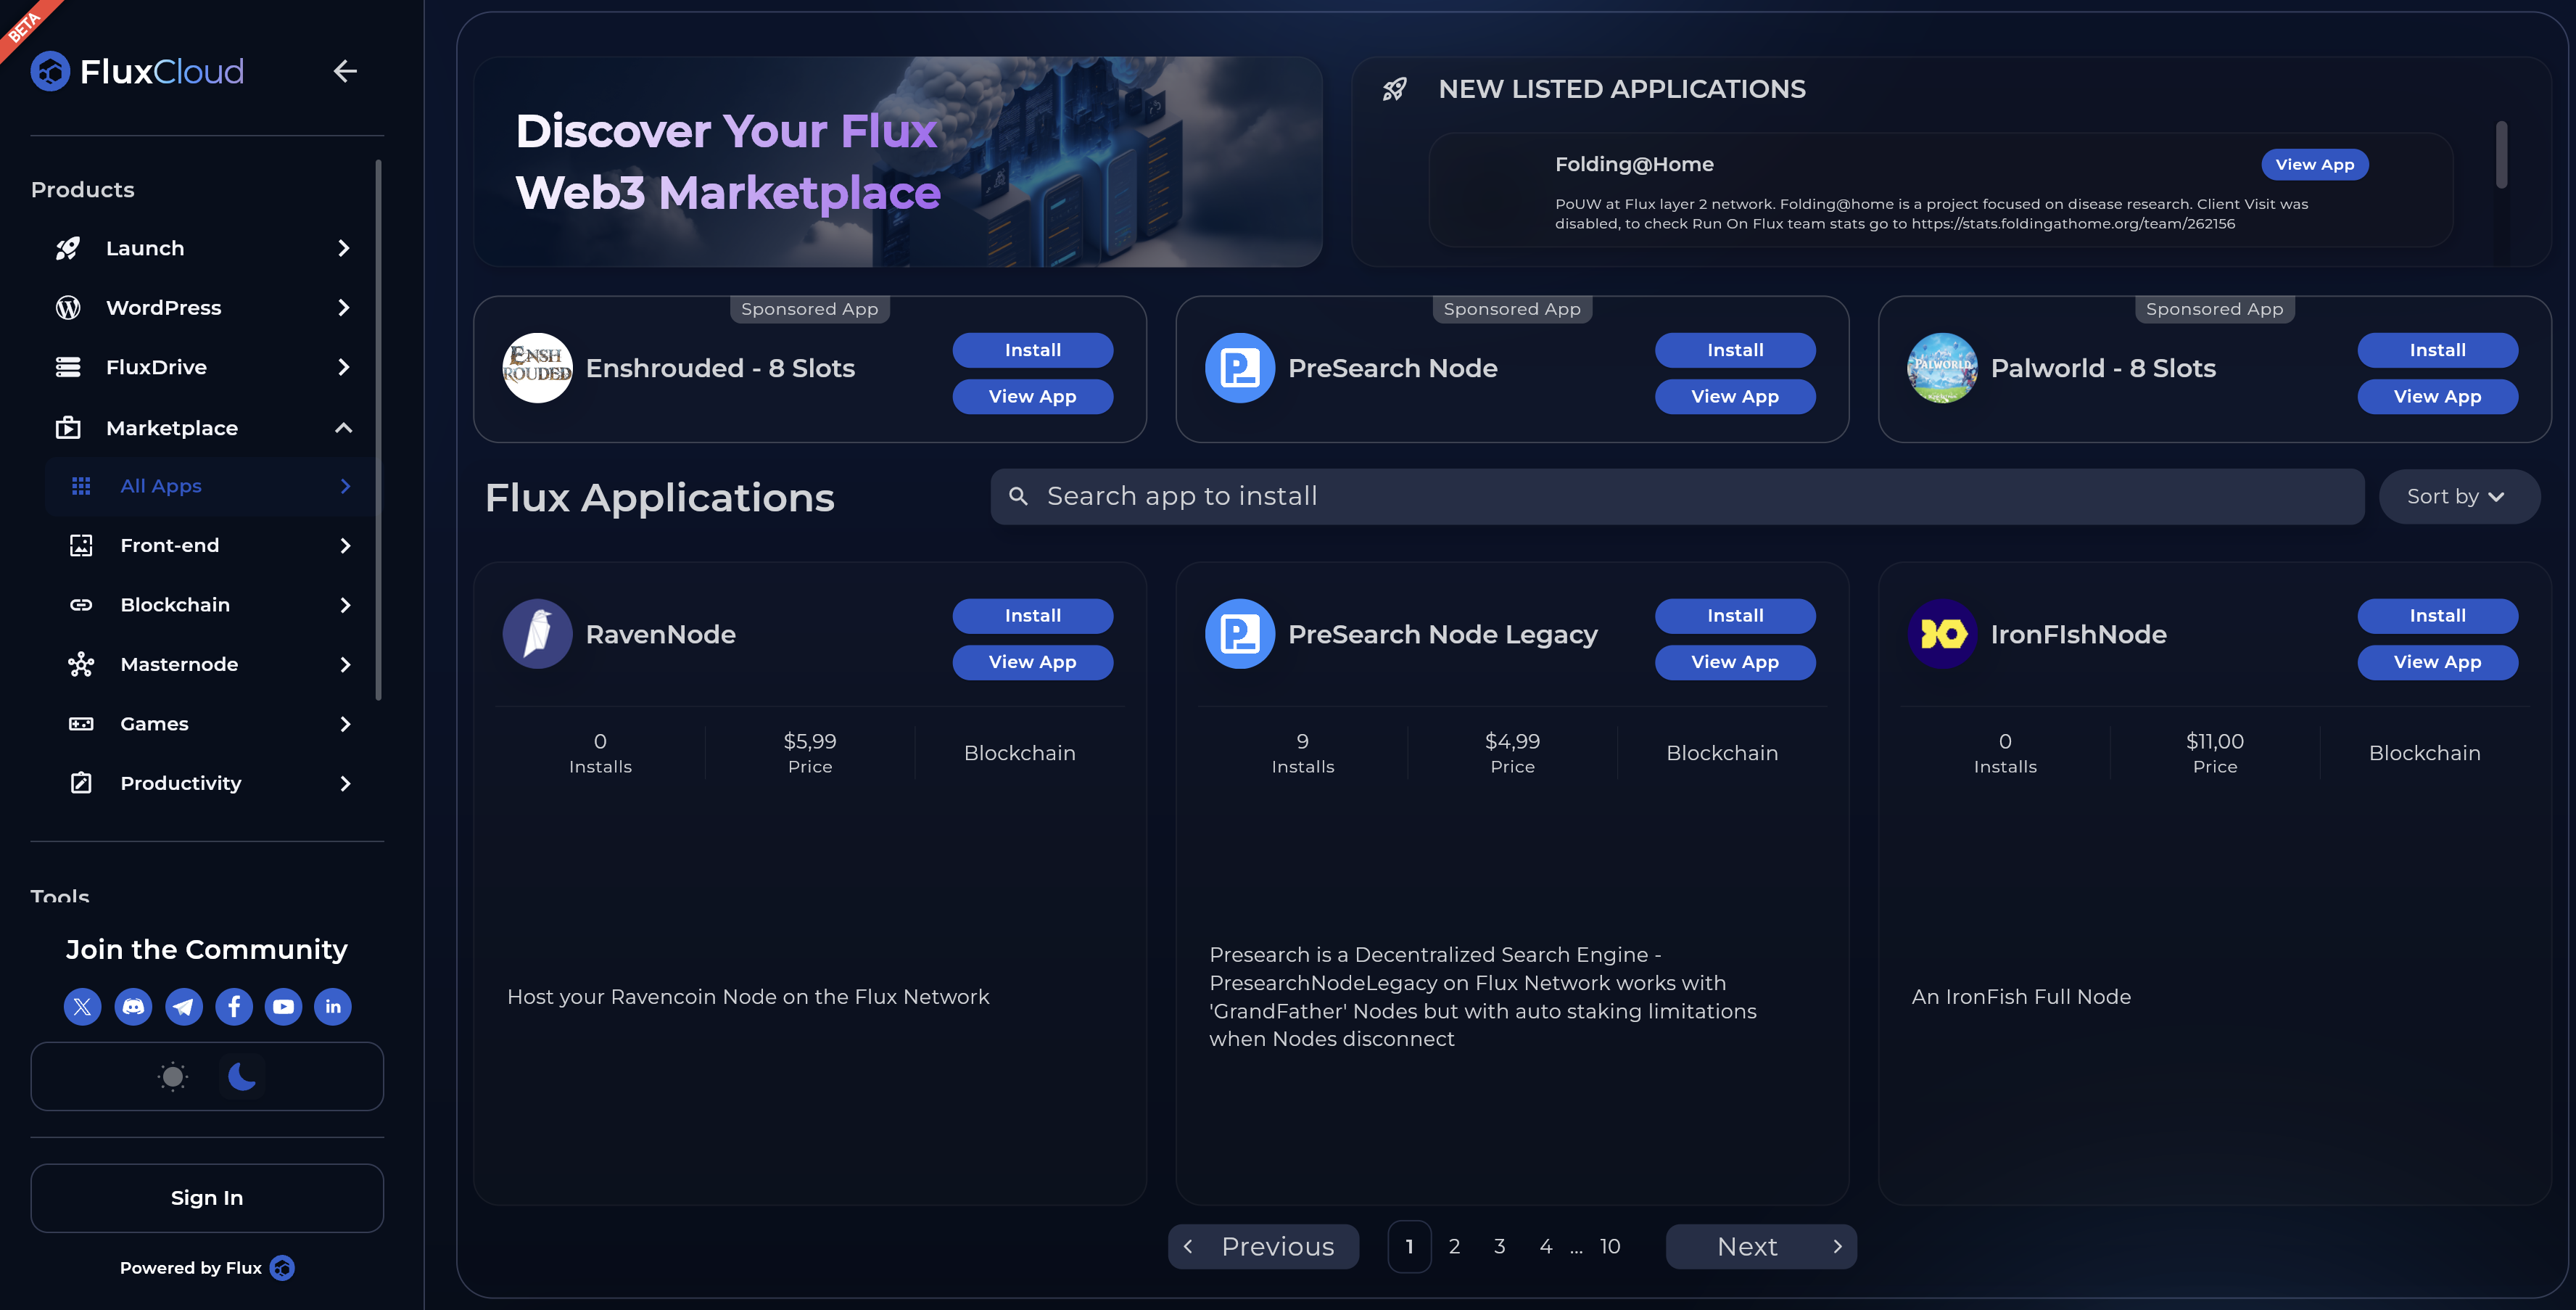Click the Flux logo beside Powered by Flux
This screenshot has height=1310, width=2576.
pos(283,1268)
